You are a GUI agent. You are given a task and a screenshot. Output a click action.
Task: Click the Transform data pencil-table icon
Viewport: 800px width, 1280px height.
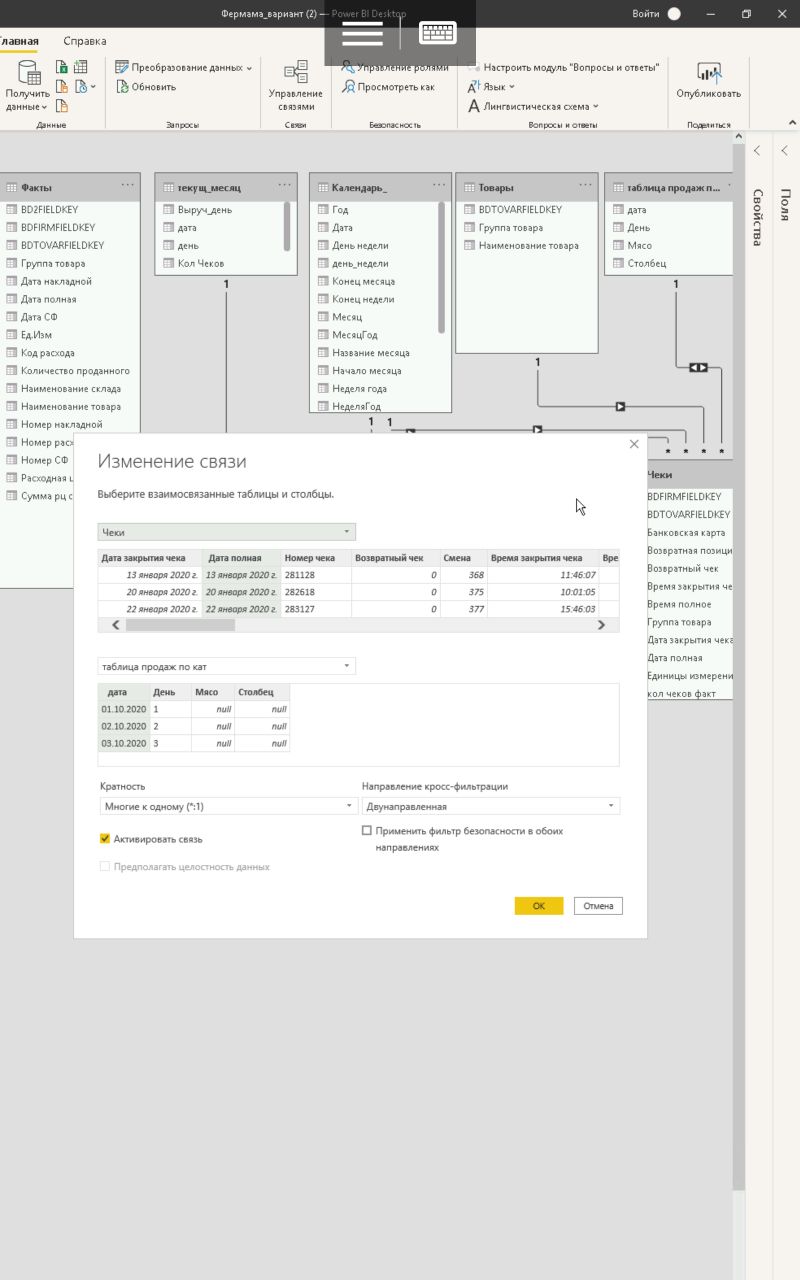pyautogui.click(x=122, y=67)
